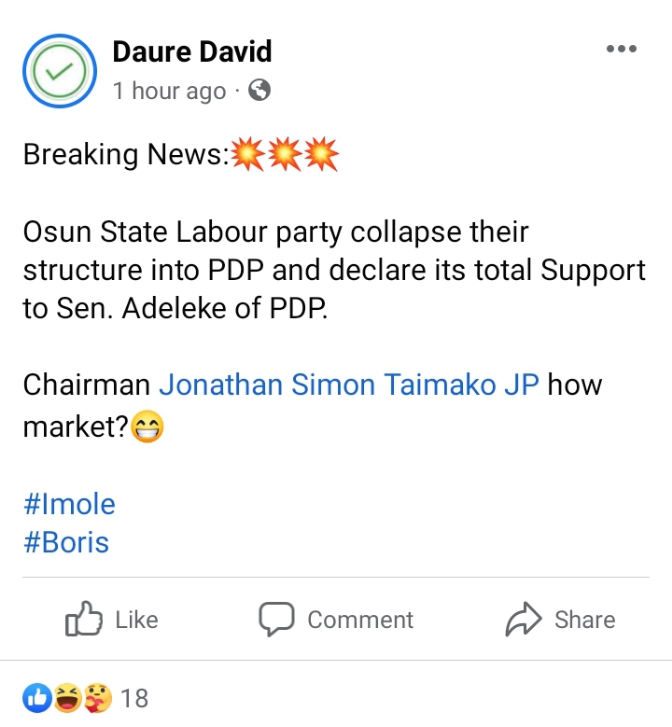The image size is (672, 727).
Task: Open the #Boris hashtag
Action: (66, 542)
